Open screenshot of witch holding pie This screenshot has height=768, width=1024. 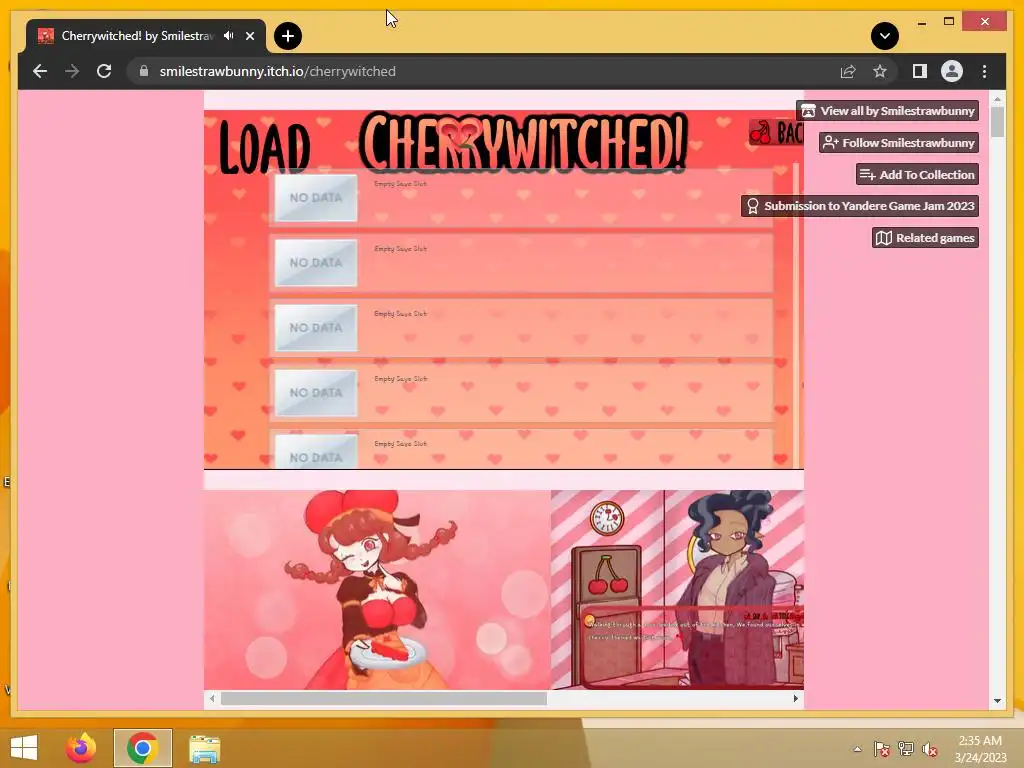pos(377,590)
